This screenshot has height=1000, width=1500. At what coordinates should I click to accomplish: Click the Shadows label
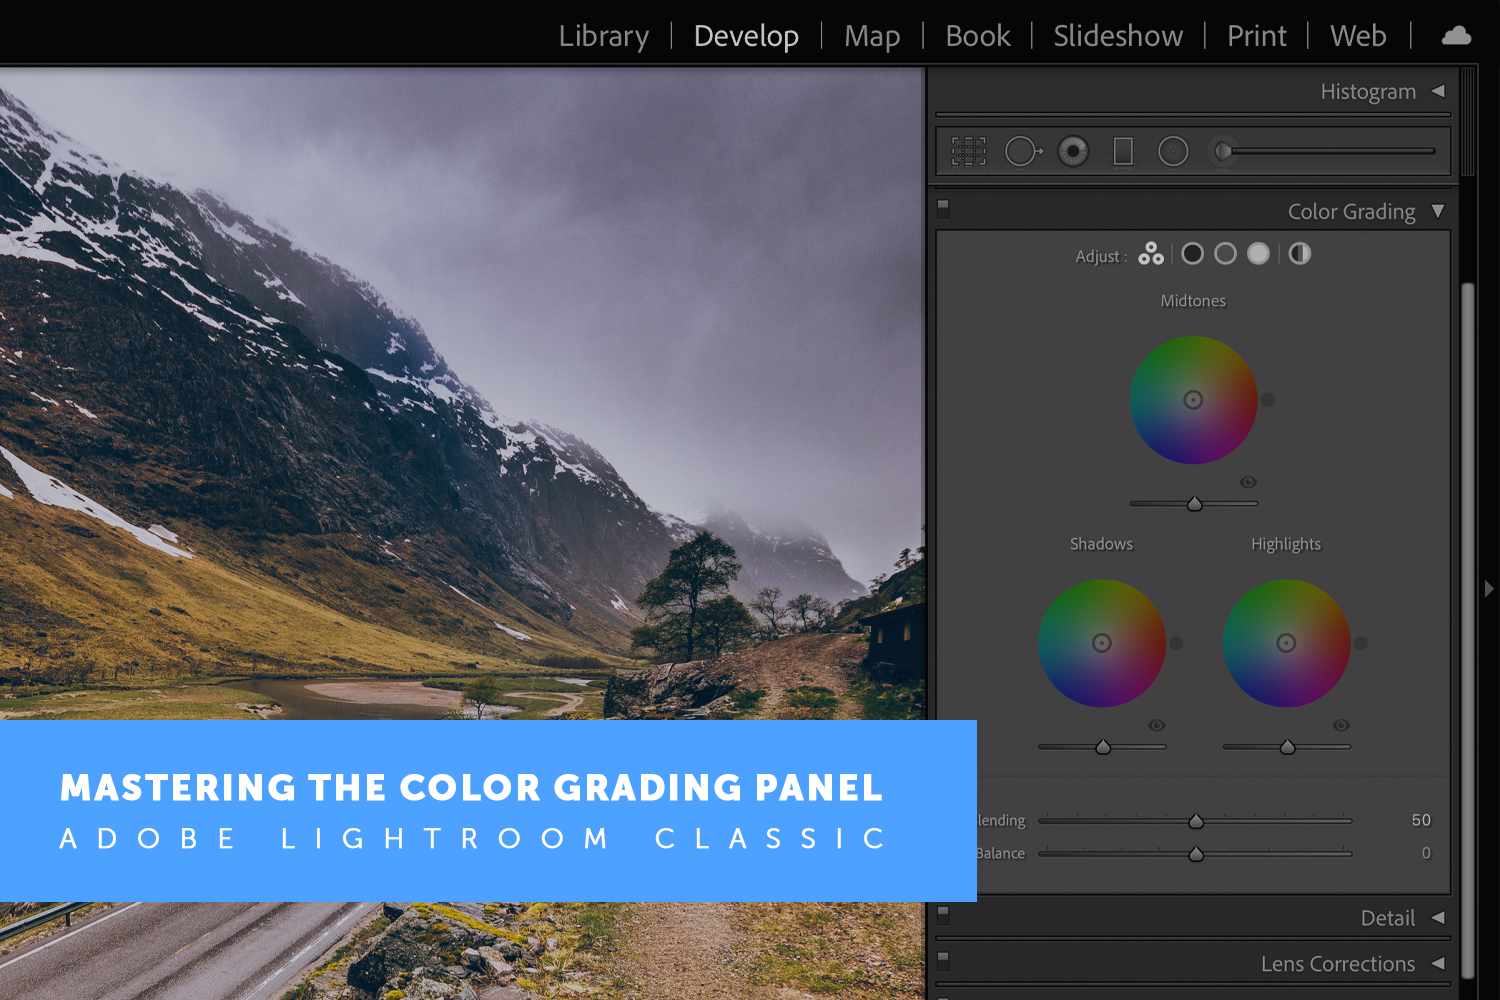pyautogui.click(x=1101, y=544)
